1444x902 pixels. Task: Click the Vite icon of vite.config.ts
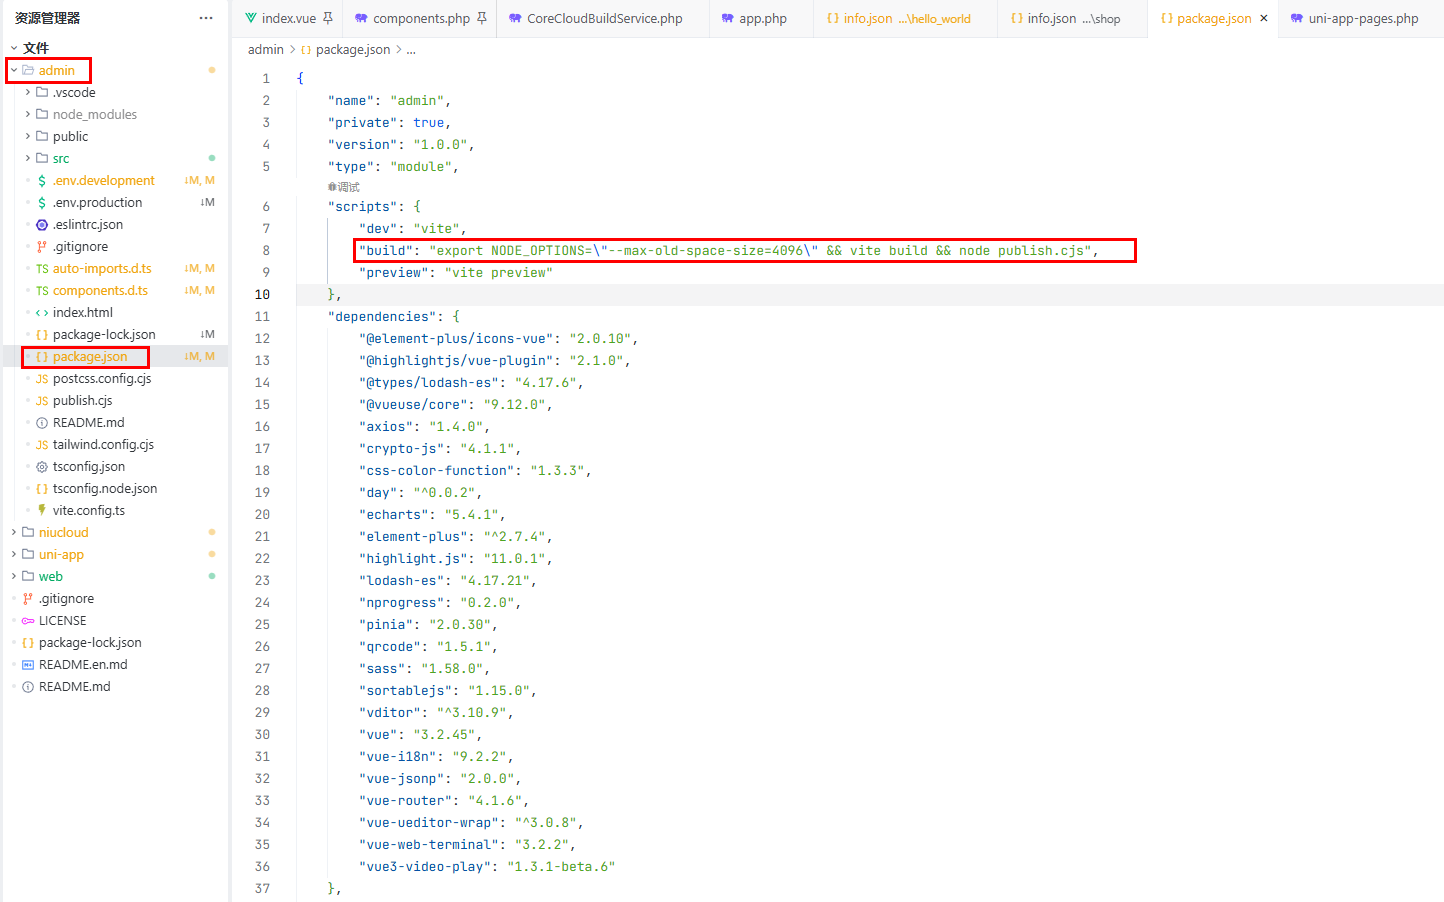tap(42, 510)
